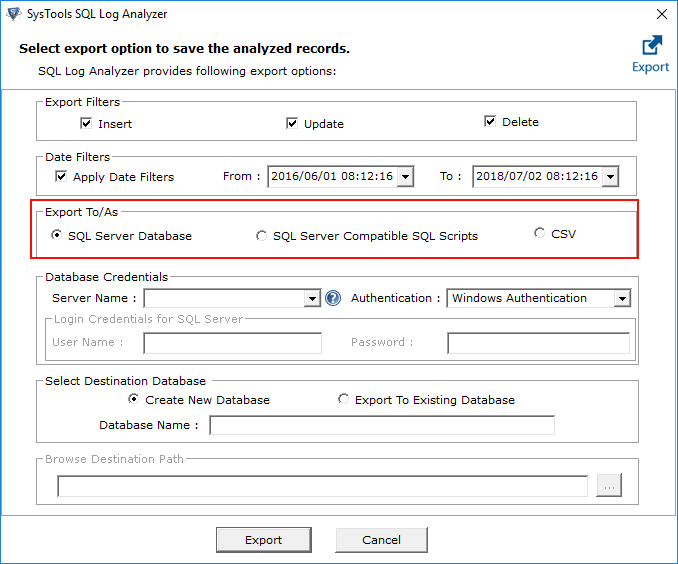678x564 pixels.
Task: Click the Export button at bottom
Action: click(264, 540)
